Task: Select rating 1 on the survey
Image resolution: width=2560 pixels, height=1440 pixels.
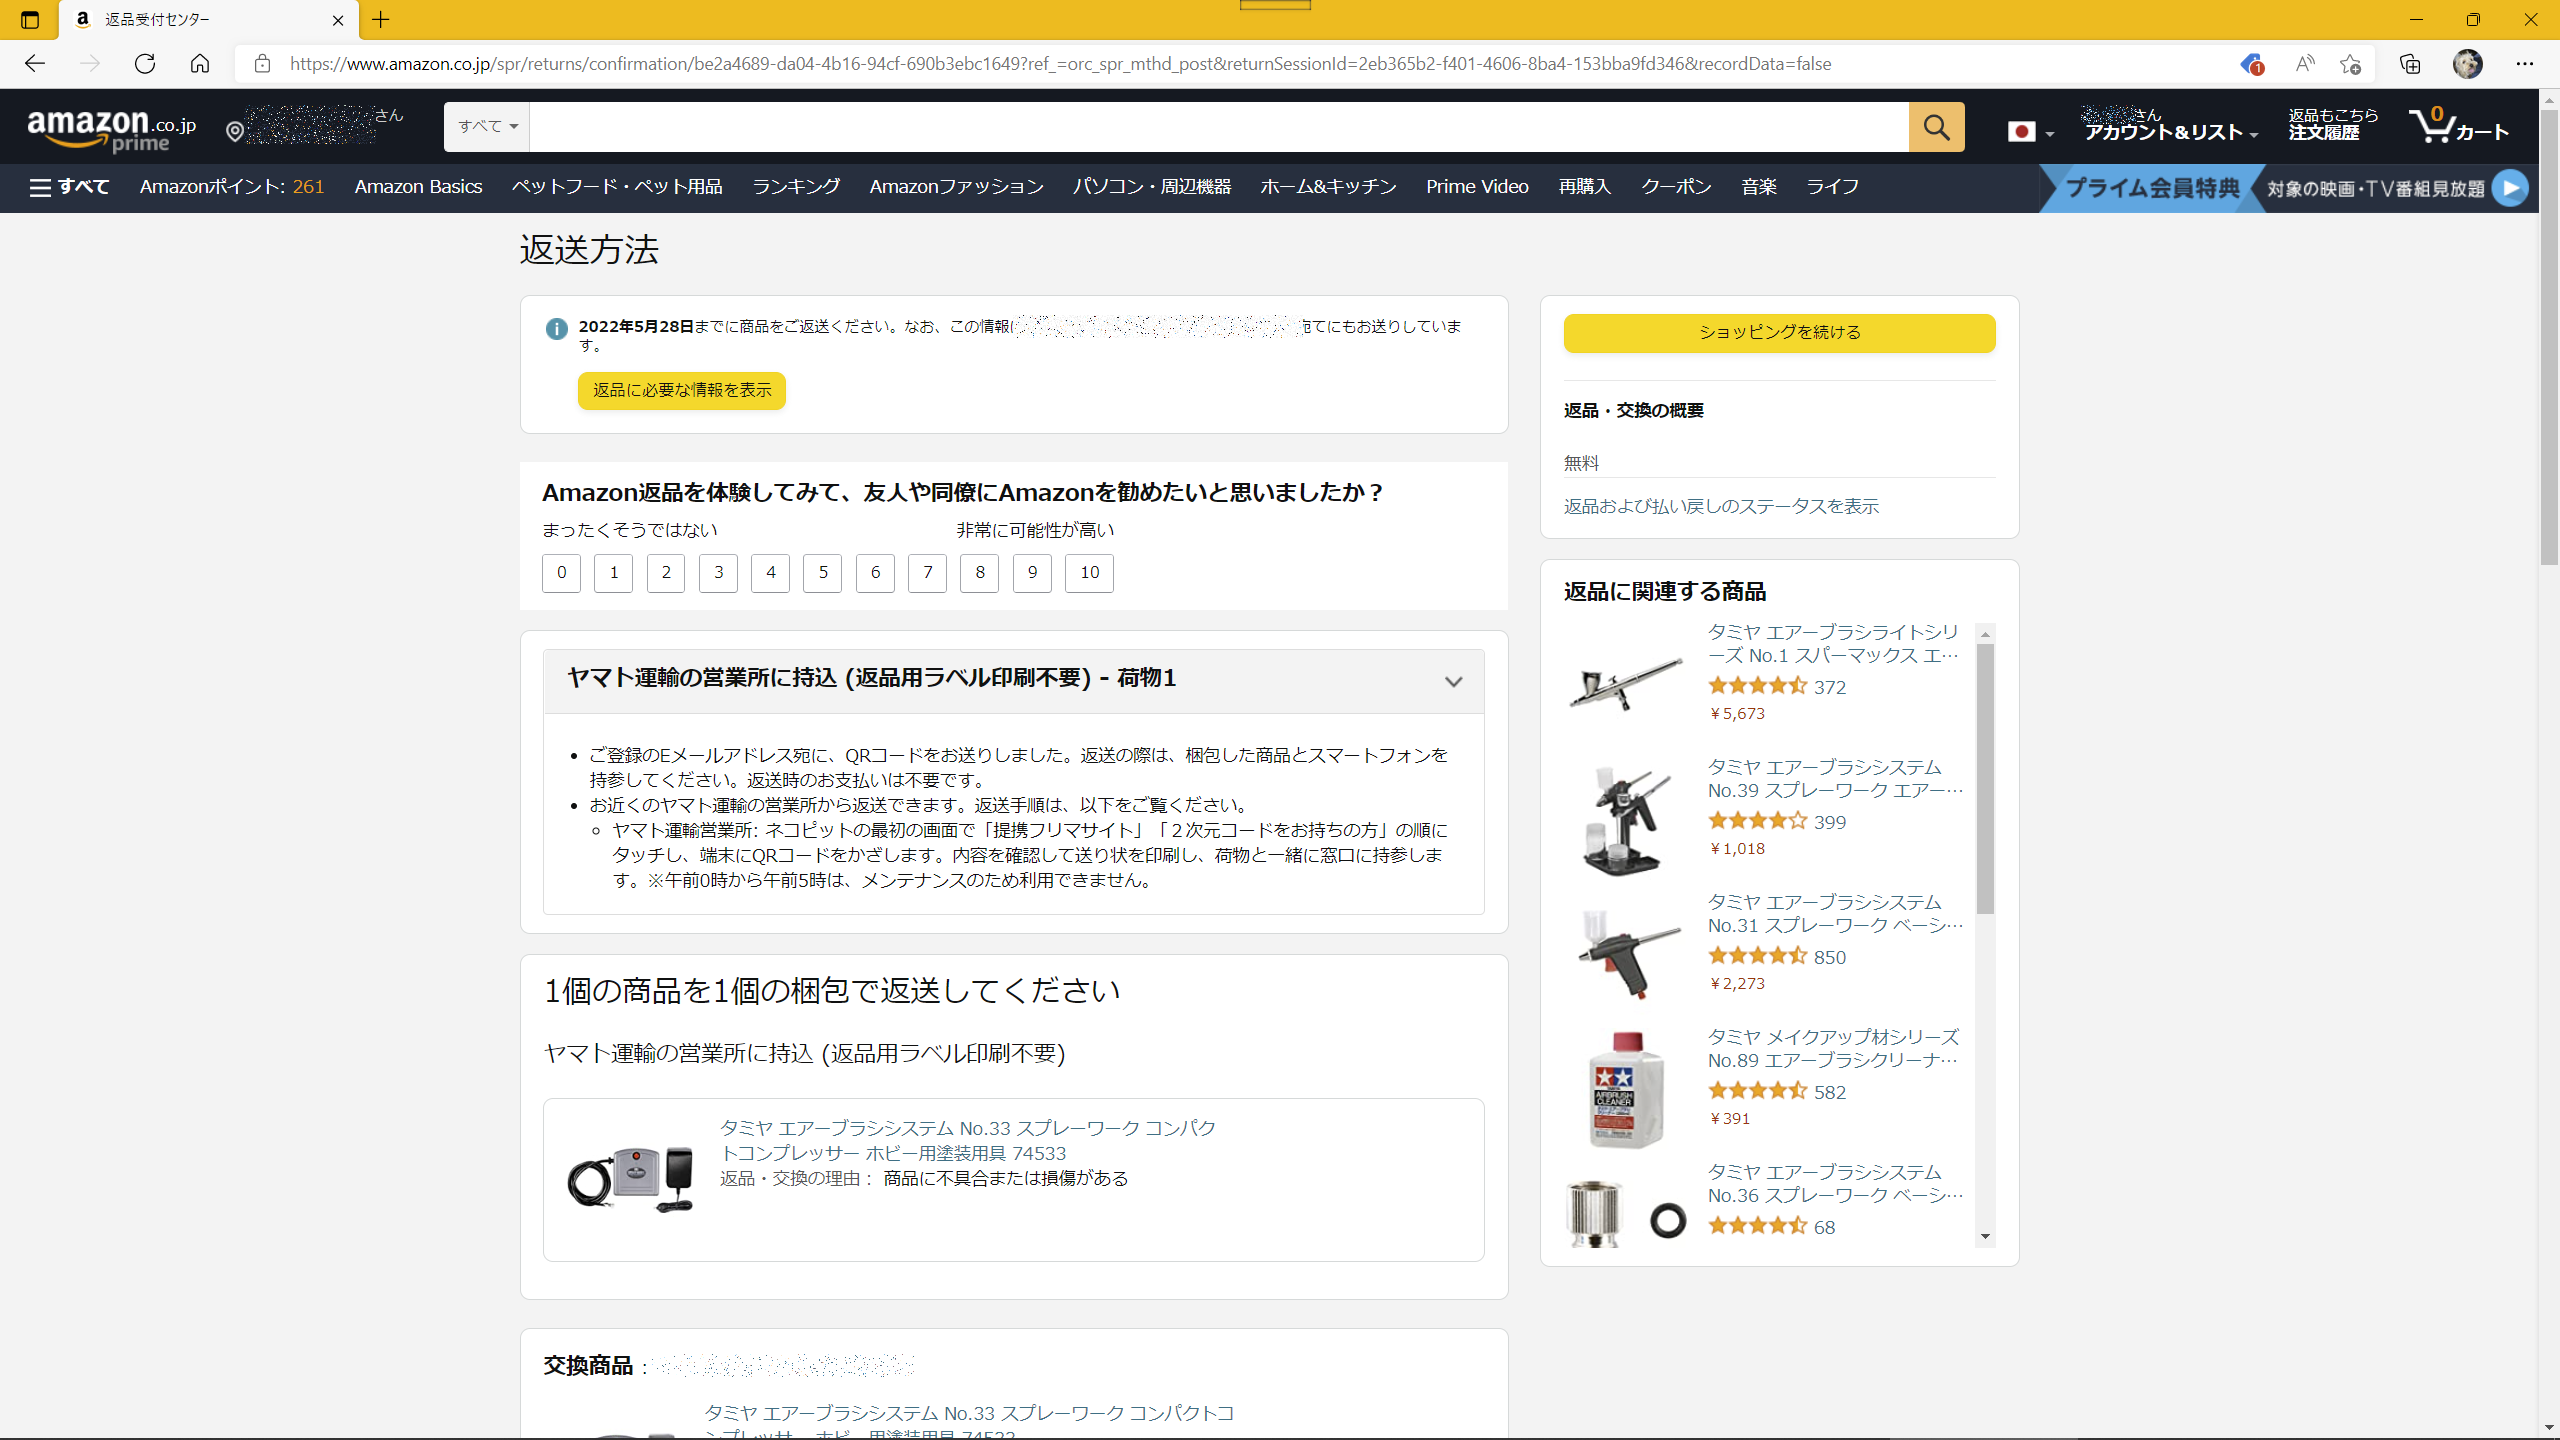Action: click(613, 573)
